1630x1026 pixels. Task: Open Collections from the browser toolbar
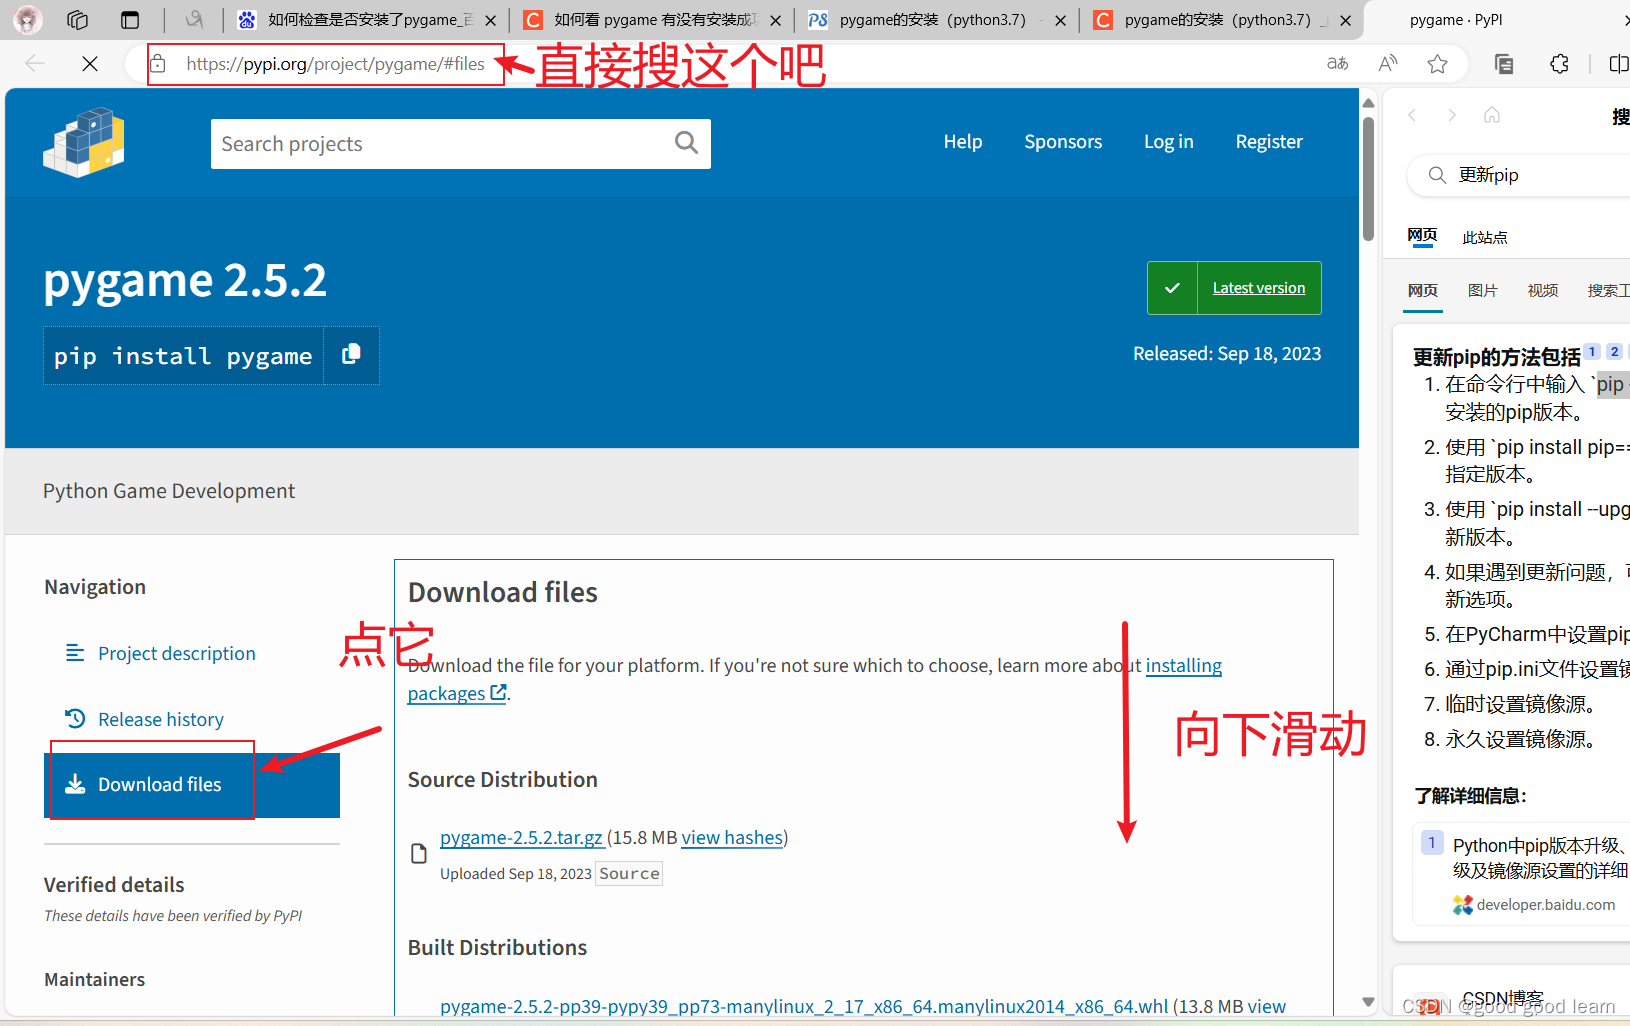pos(1503,63)
